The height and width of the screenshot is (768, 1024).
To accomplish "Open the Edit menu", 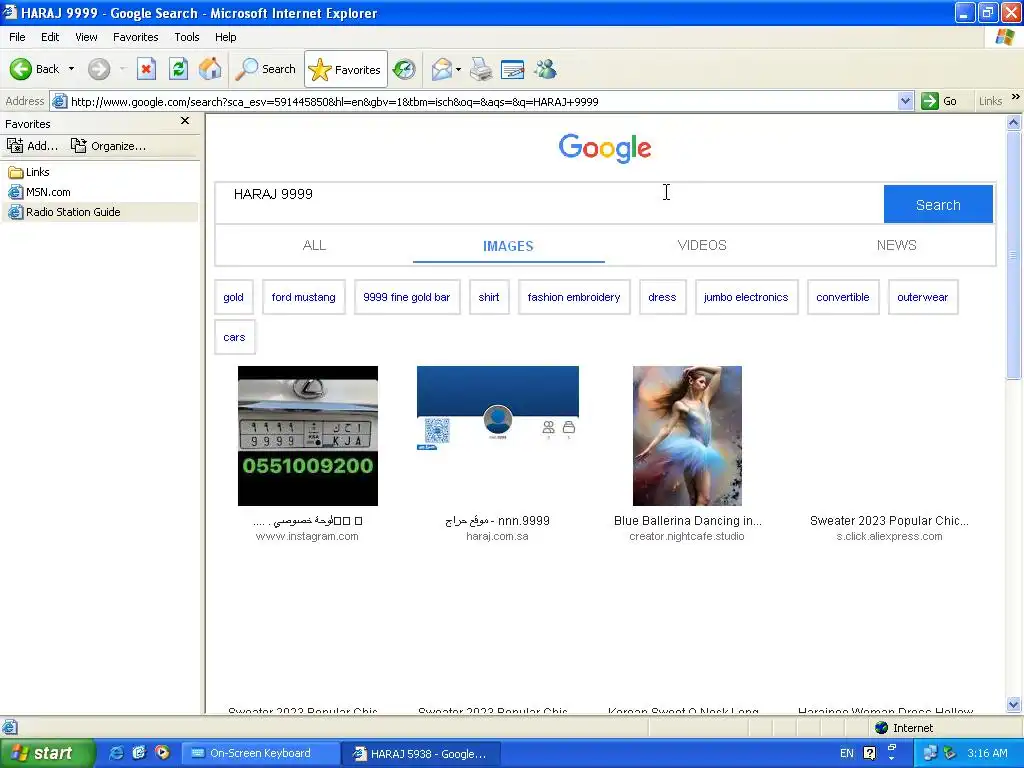I will [50, 37].
